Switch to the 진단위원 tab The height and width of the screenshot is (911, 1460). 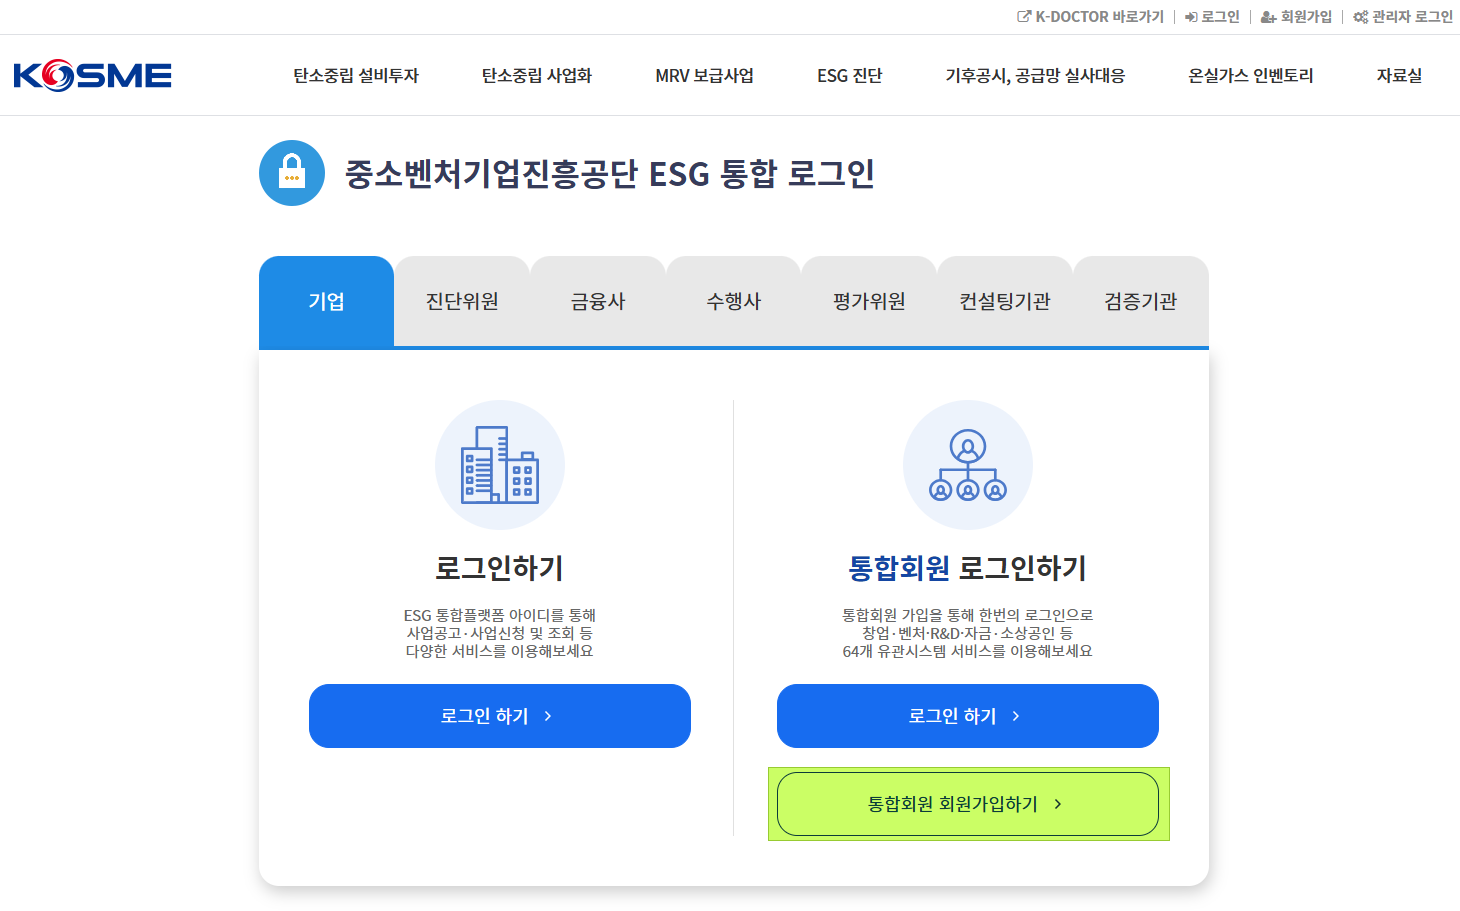462,301
